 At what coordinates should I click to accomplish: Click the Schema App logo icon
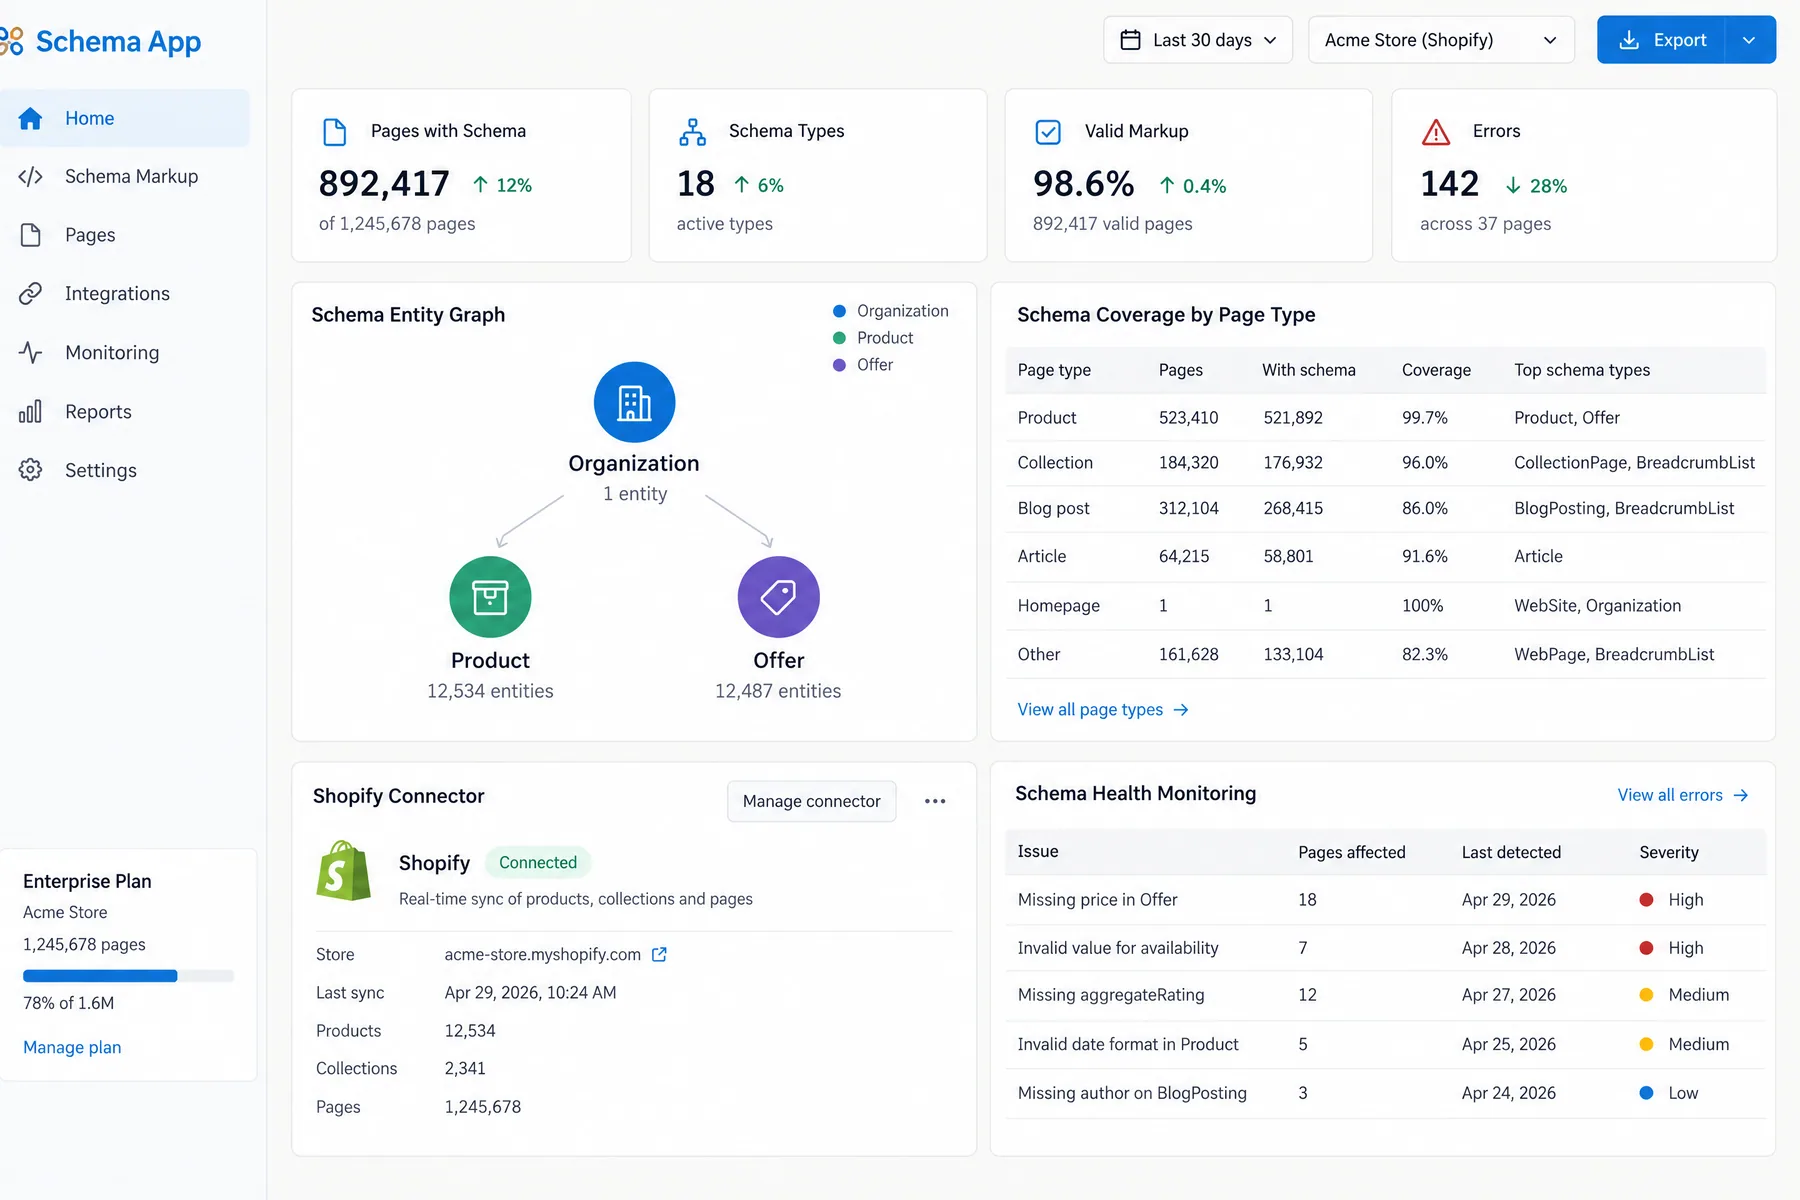click(x=12, y=41)
